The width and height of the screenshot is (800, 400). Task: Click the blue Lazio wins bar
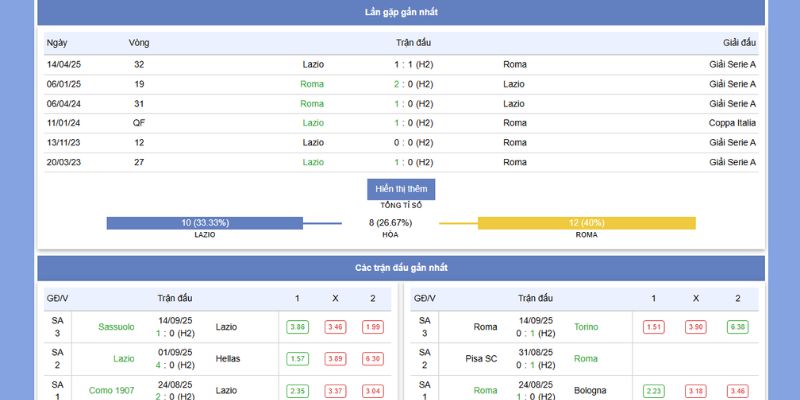click(204, 223)
